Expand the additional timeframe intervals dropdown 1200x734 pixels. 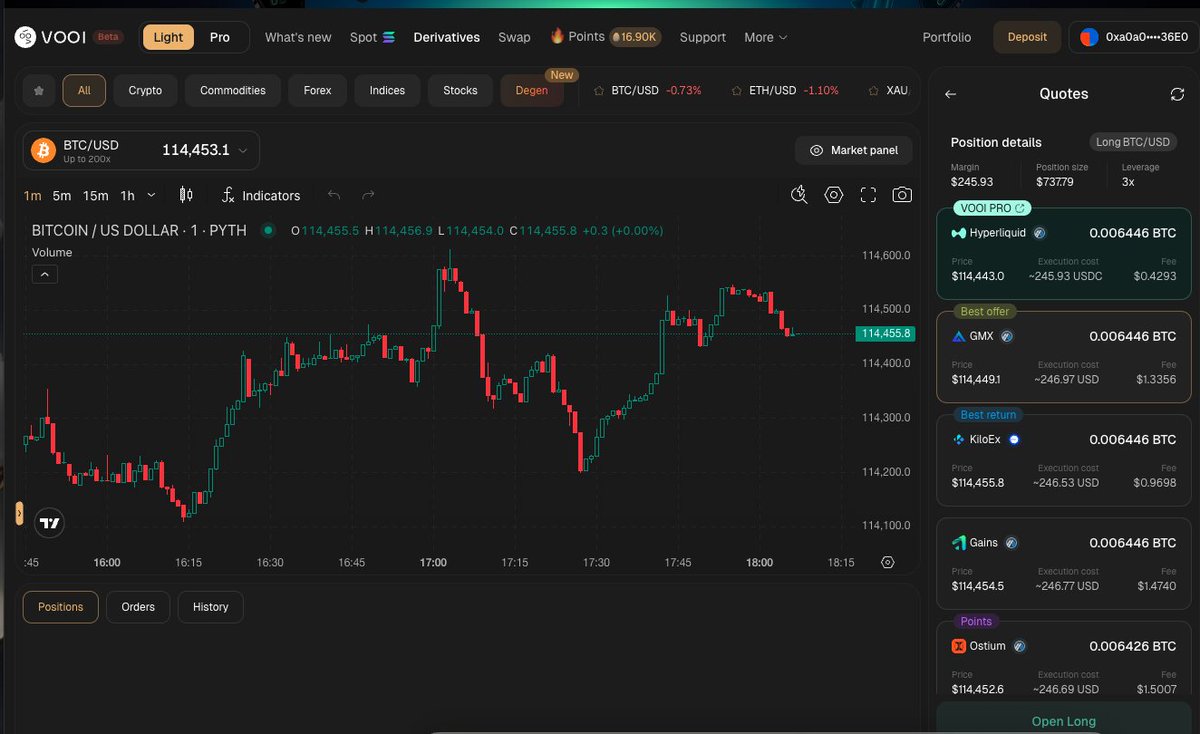(151, 195)
